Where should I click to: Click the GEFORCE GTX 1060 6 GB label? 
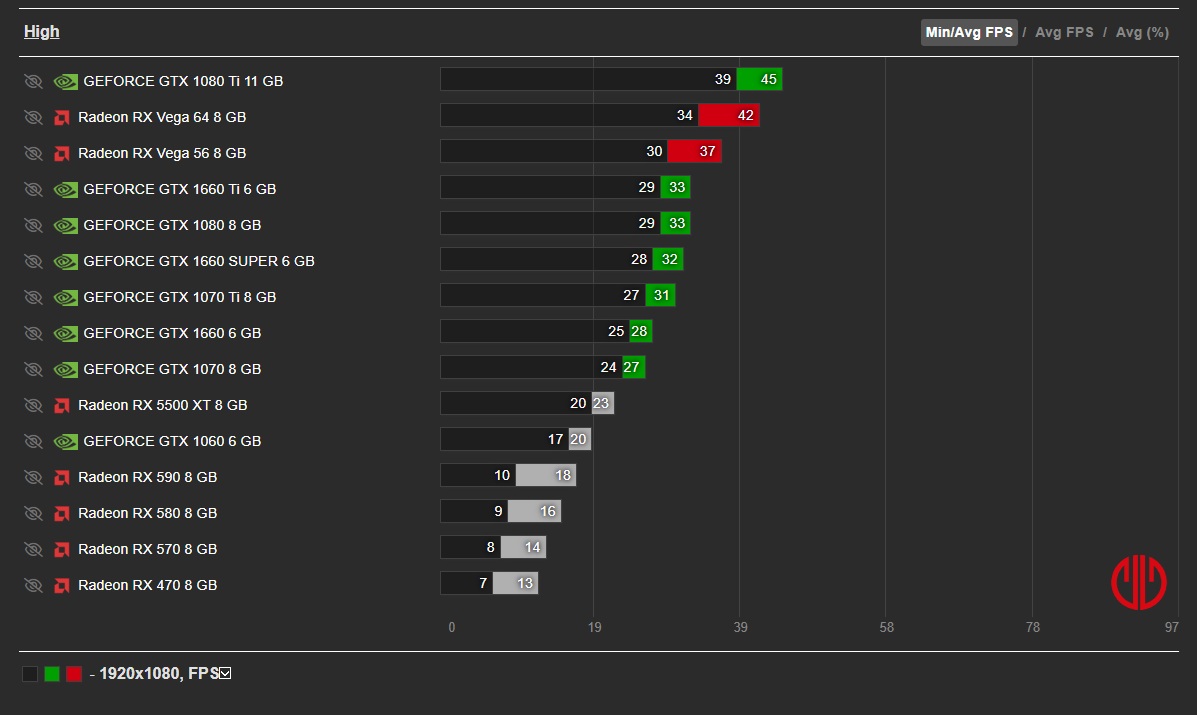(173, 441)
